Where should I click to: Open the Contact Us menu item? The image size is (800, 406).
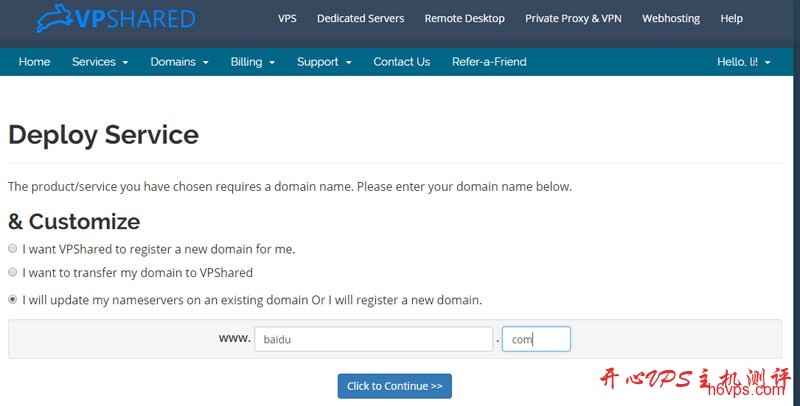402,62
